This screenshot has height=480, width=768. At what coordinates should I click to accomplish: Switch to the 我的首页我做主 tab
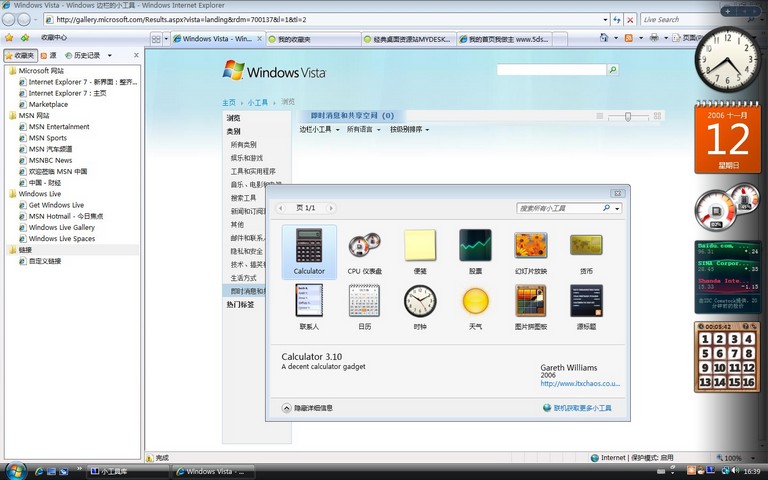point(504,39)
